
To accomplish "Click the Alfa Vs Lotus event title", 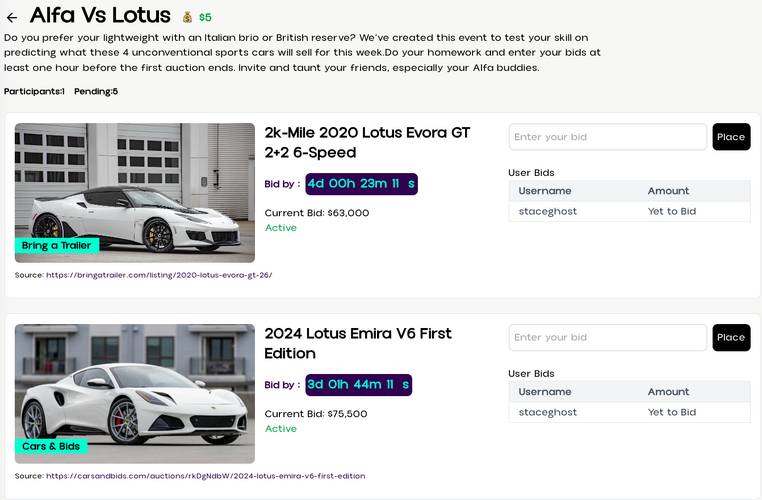I will click(x=100, y=16).
